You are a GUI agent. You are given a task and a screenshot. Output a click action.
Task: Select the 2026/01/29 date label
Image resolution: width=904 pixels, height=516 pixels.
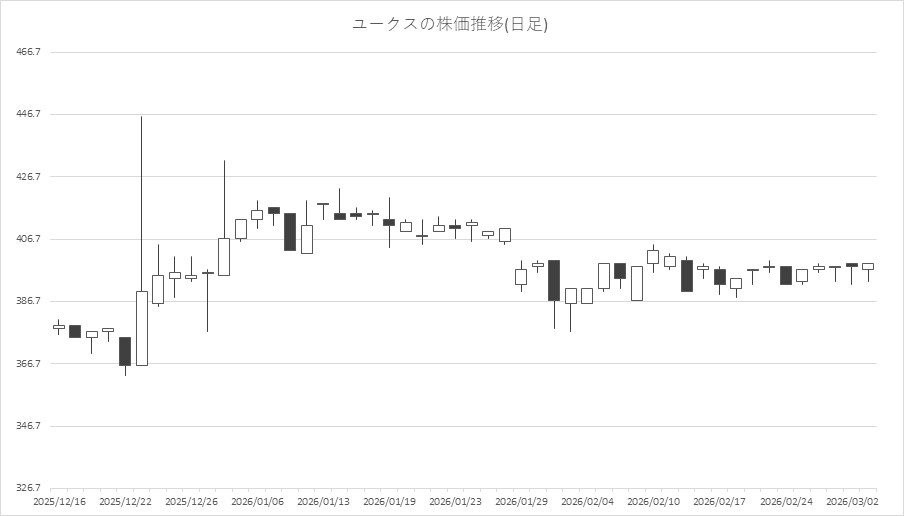tap(521, 500)
